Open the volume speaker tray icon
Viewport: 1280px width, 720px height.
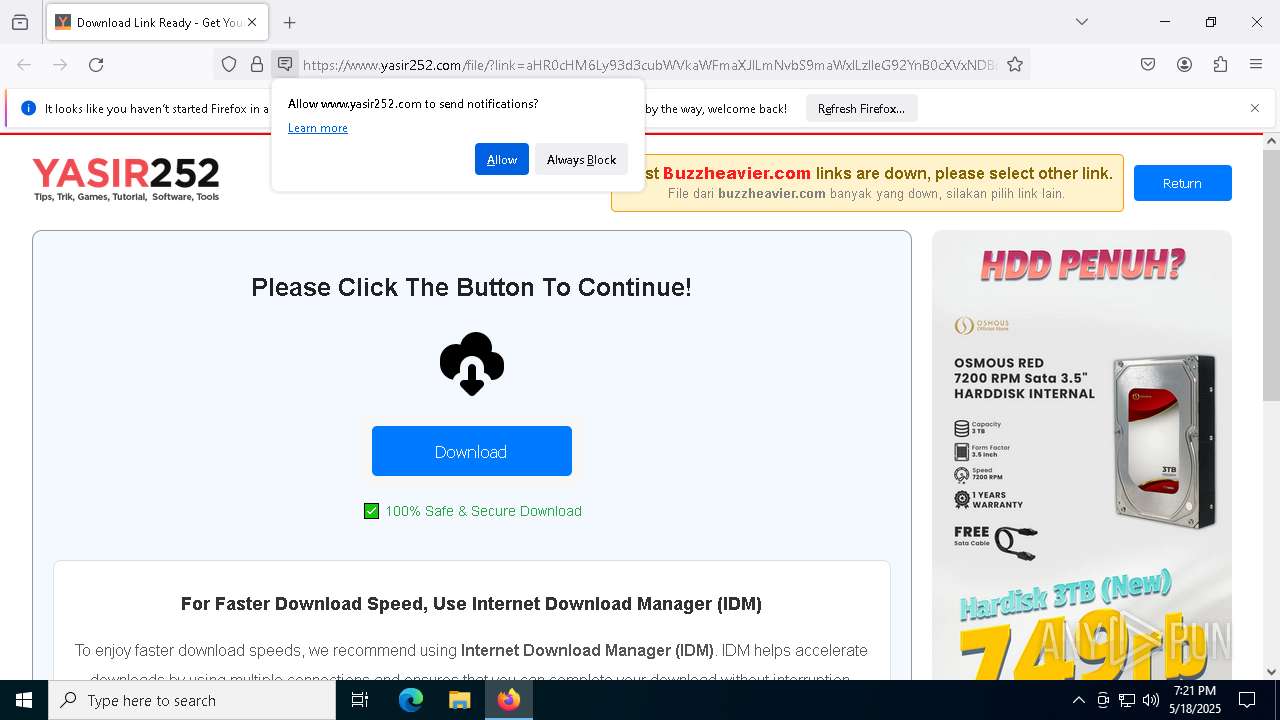click(1151, 700)
